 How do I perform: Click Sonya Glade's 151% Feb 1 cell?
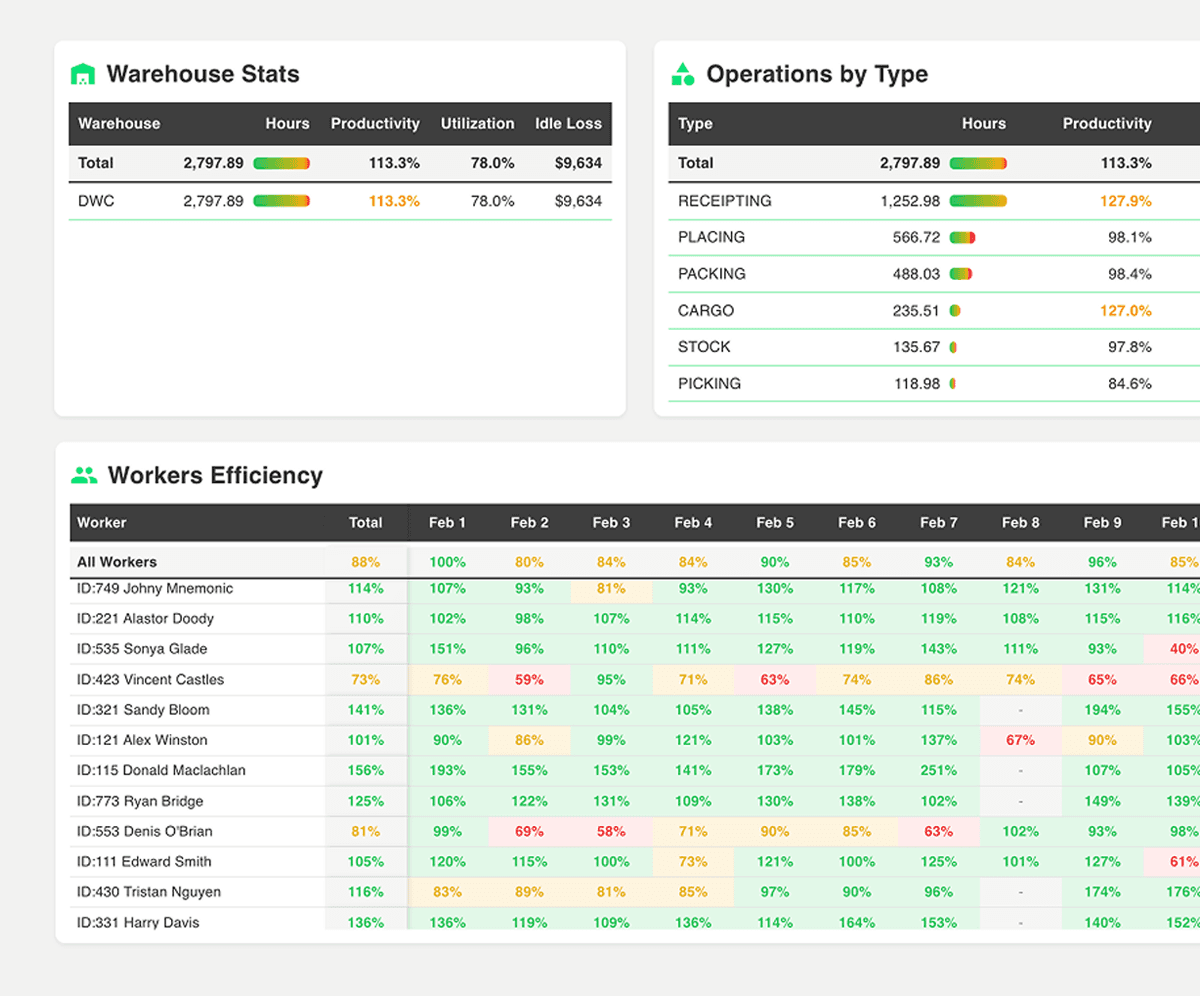click(x=447, y=649)
